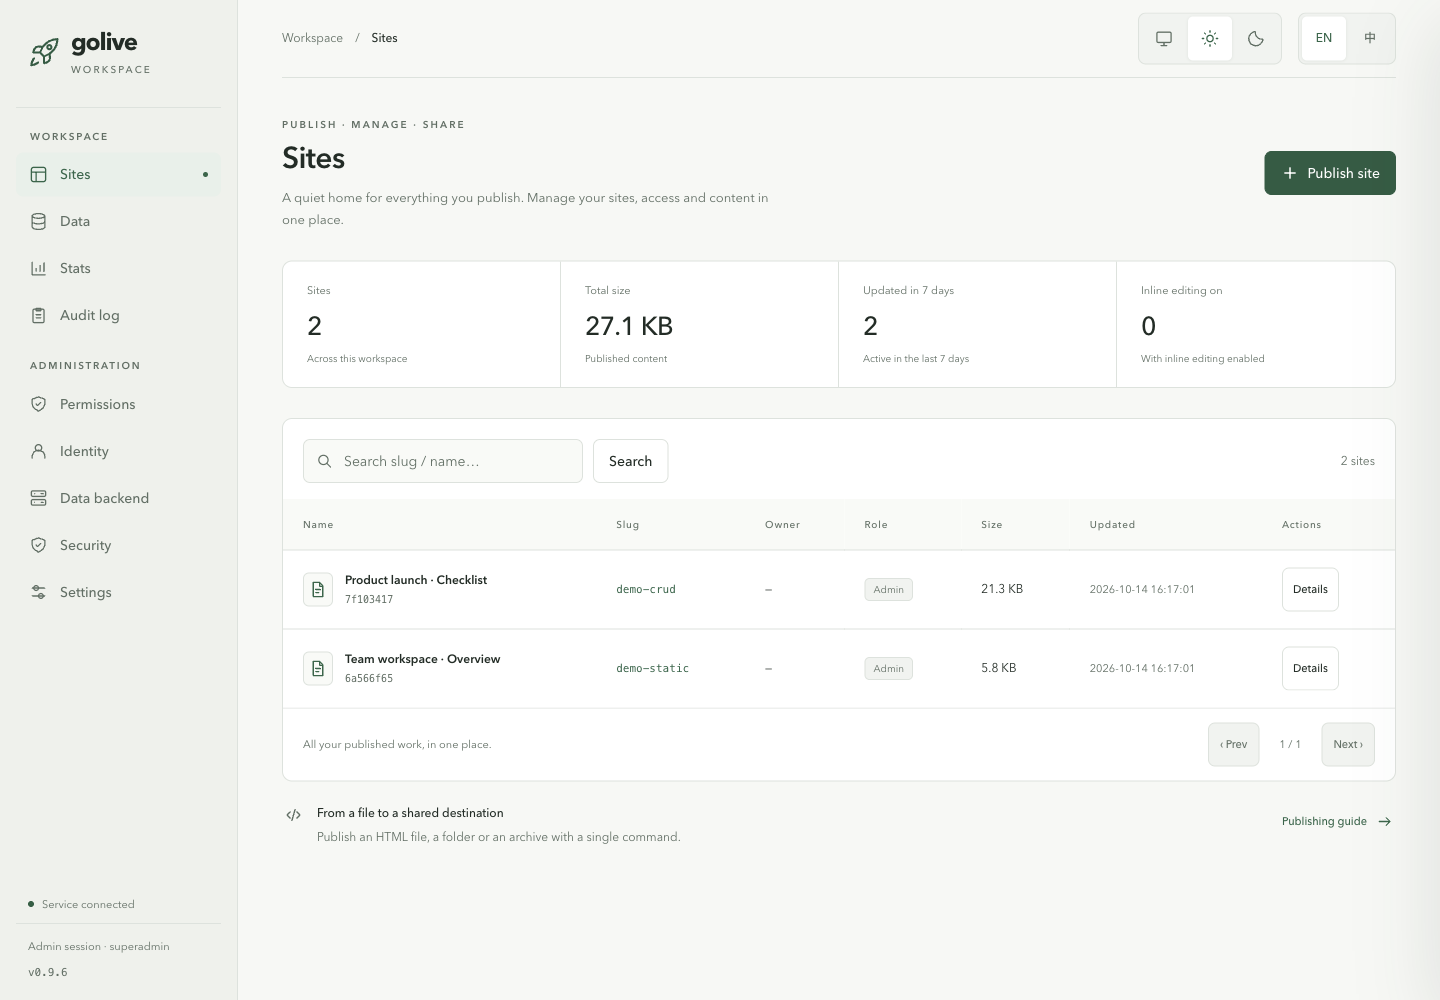
Task: Click the Search button
Action: tap(630, 461)
